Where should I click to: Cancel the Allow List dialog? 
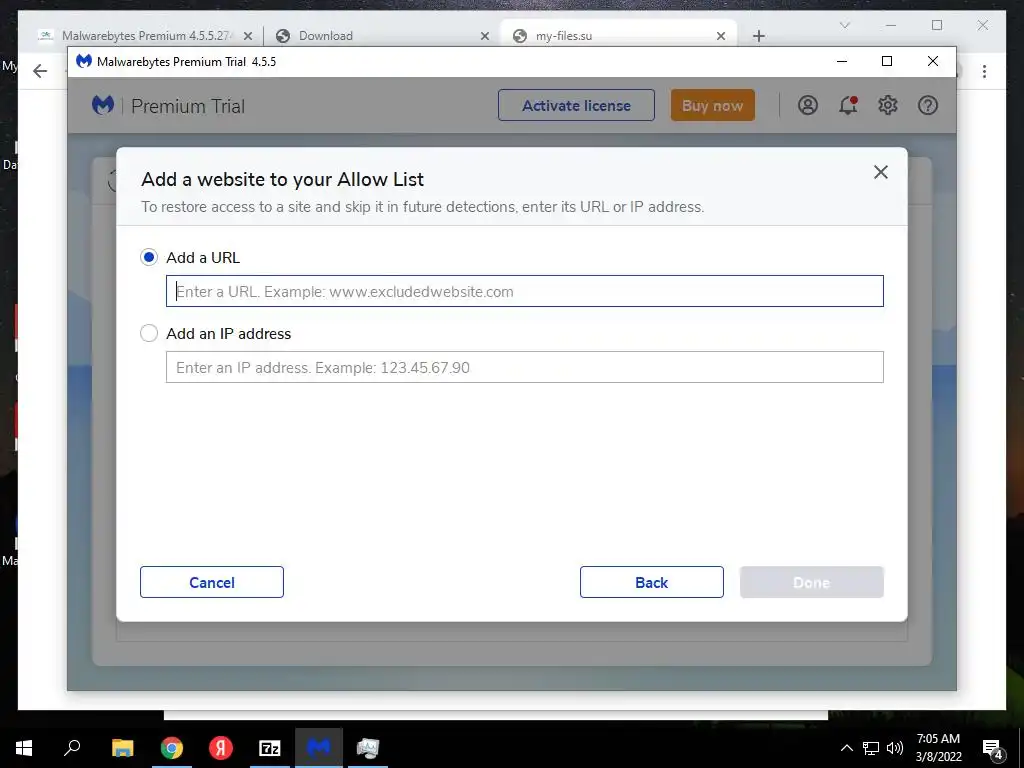pyautogui.click(x=212, y=582)
